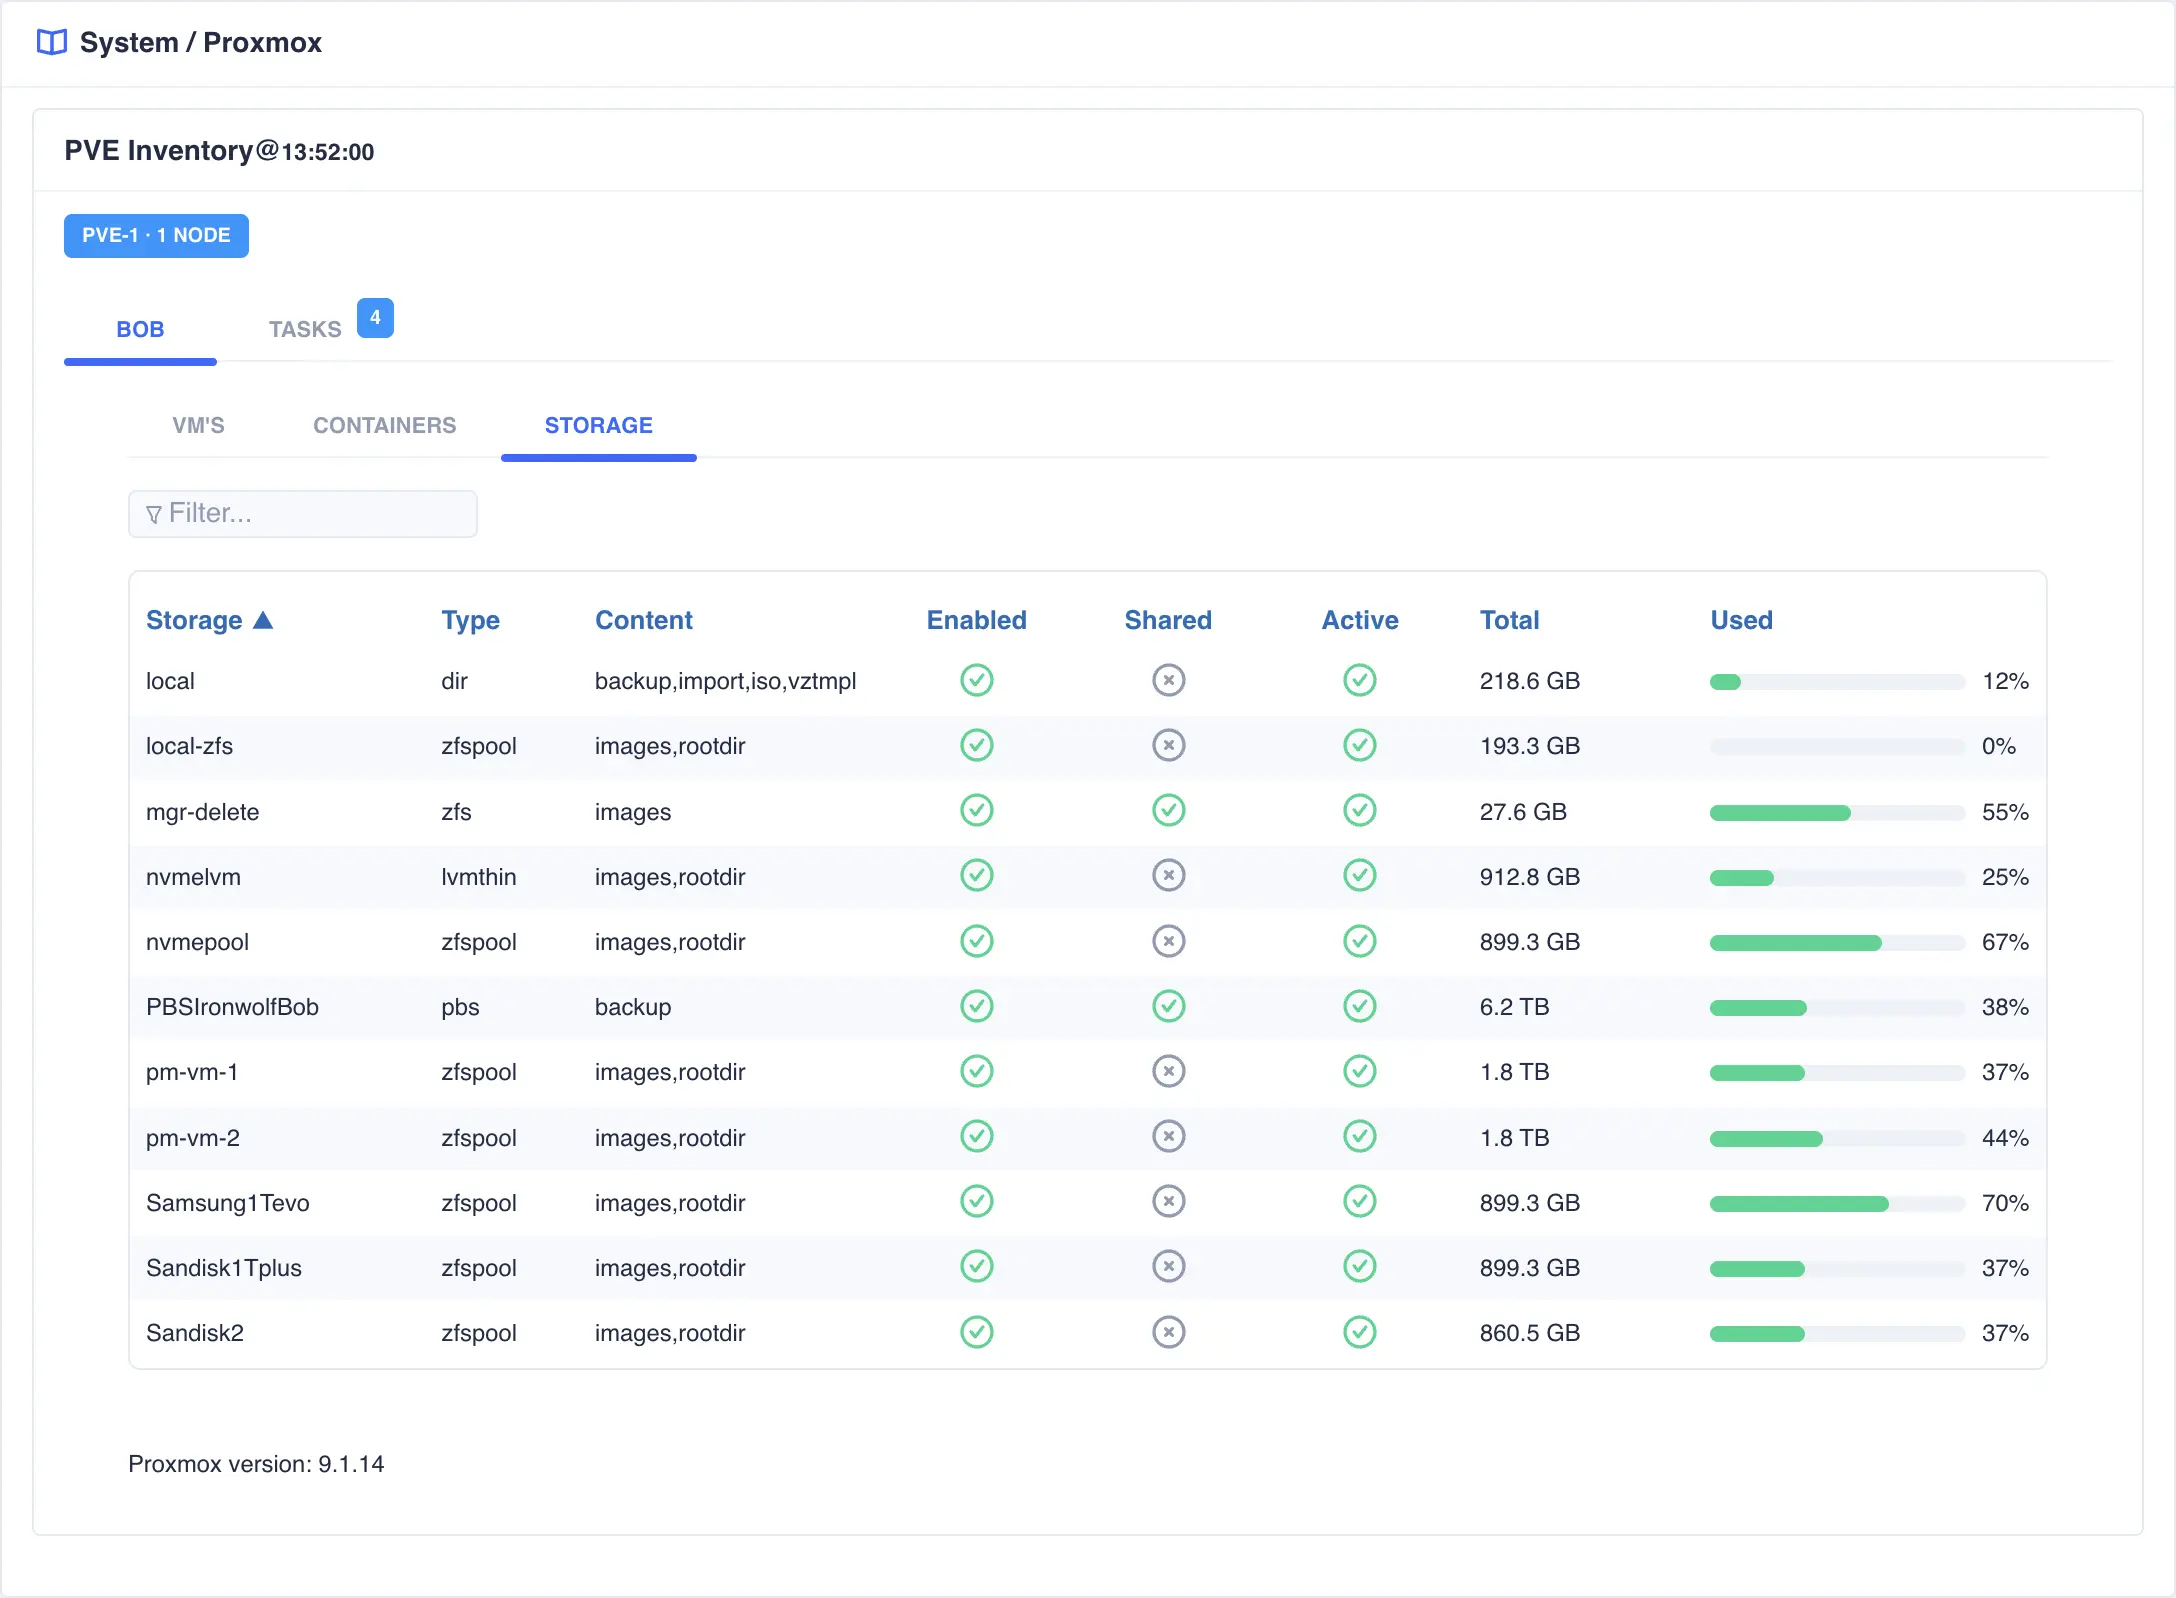Sort by the Used column header
Image resolution: width=2176 pixels, height=1598 pixels.
[1741, 620]
